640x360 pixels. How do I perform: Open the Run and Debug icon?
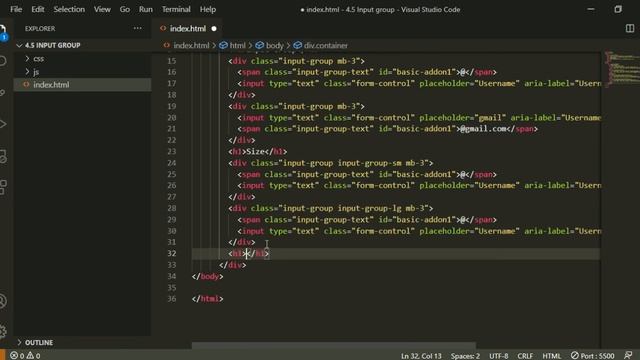pos(3,124)
